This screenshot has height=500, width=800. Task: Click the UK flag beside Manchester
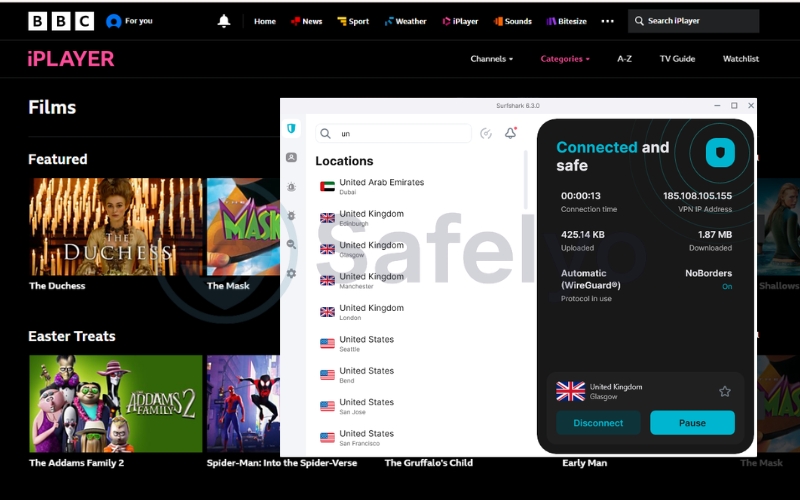(x=327, y=281)
